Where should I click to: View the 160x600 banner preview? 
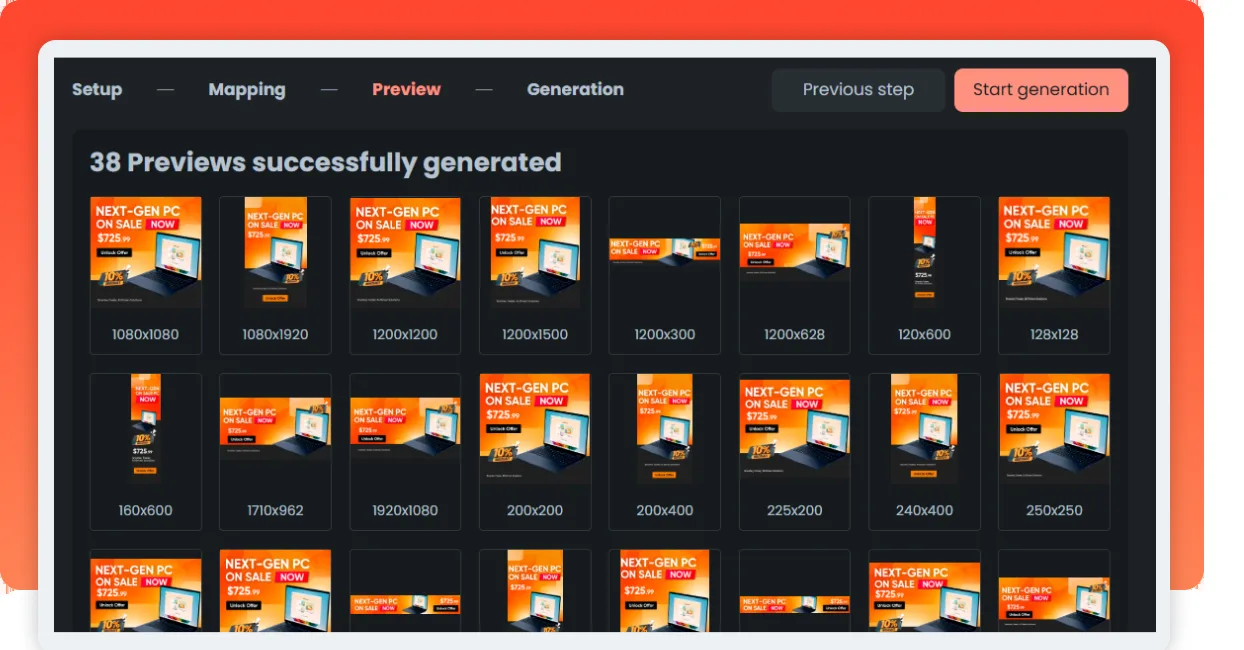click(x=146, y=430)
